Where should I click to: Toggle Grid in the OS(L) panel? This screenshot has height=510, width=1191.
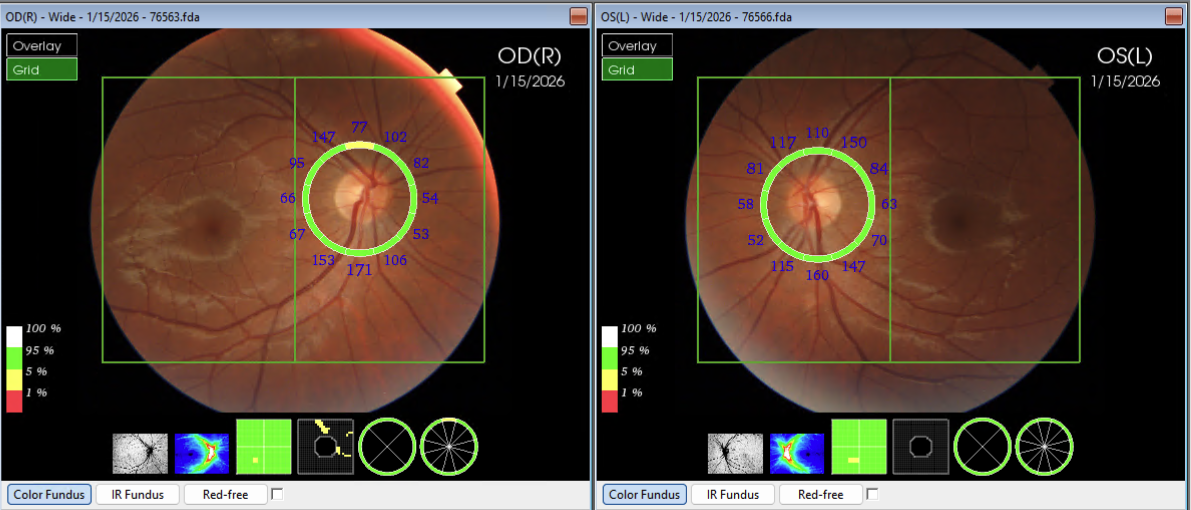[637, 70]
